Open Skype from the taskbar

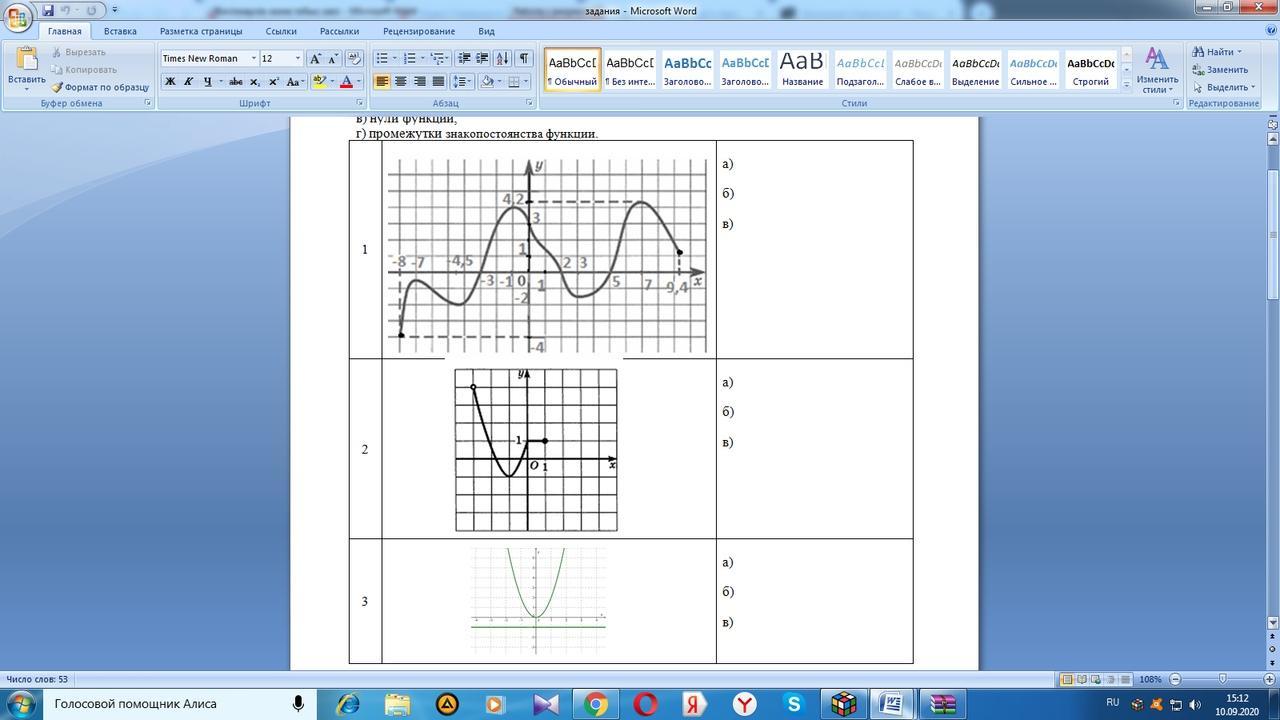pyautogui.click(x=794, y=704)
